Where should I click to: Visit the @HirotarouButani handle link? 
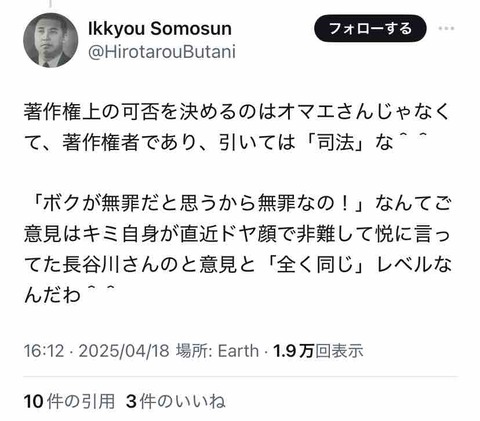point(162,52)
